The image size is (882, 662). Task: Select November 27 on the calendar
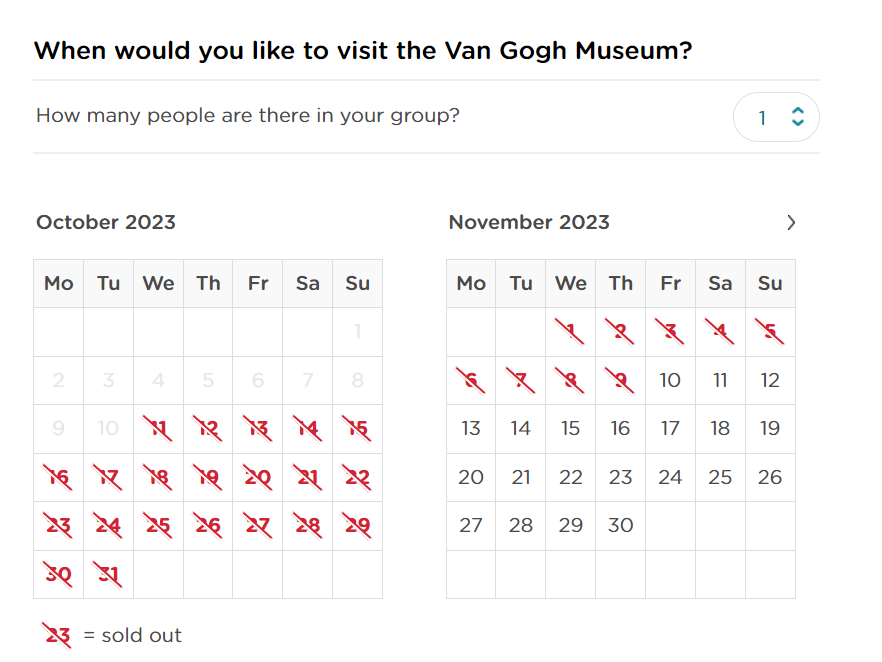[471, 525]
